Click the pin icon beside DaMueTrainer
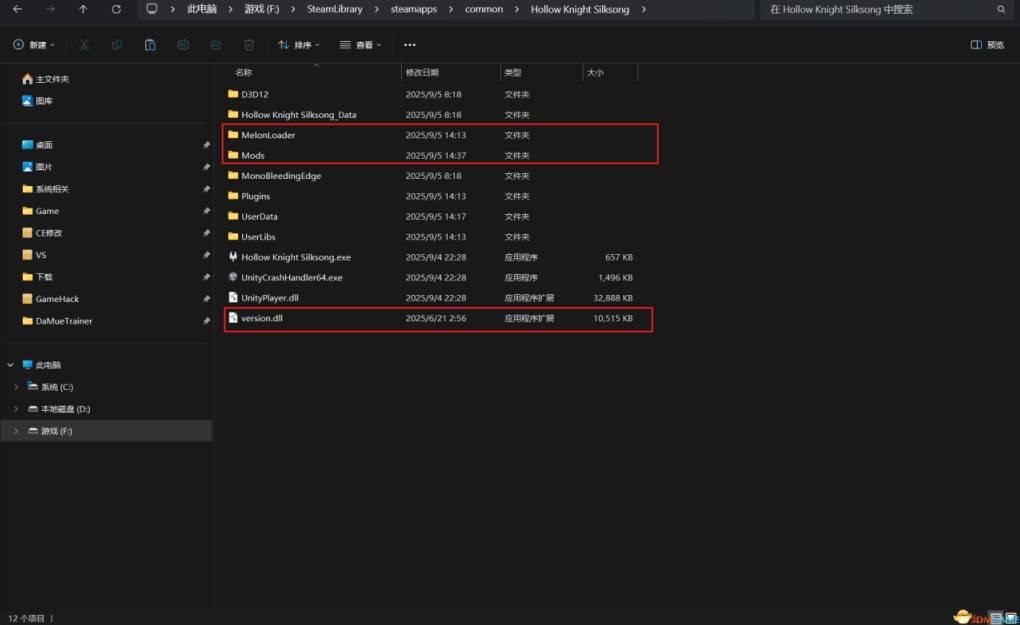This screenshot has width=1020, height=625. tap(206, 321)
